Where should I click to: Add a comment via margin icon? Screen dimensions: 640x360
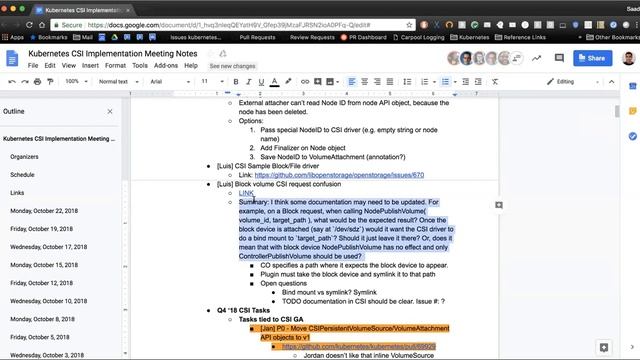[x=499, y=205]
